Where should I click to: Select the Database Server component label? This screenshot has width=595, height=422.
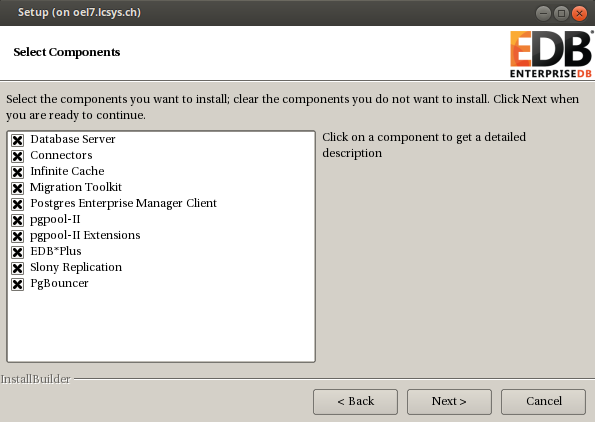73,139
